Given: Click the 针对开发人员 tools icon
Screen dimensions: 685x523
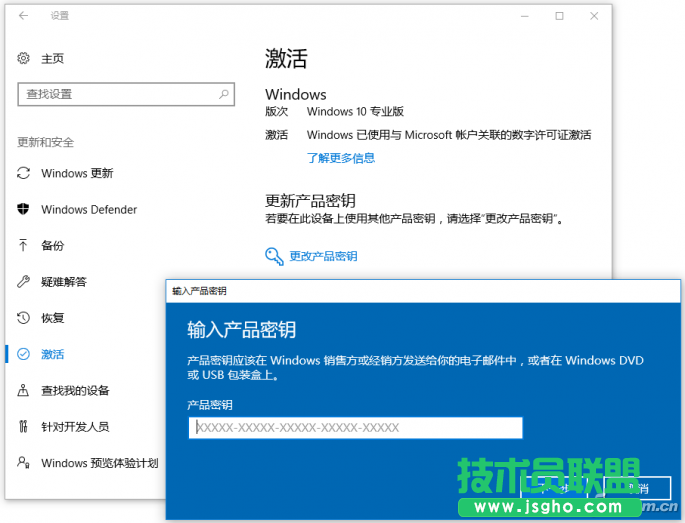Looking at the screenshot, I should click(x=23, y=426).
